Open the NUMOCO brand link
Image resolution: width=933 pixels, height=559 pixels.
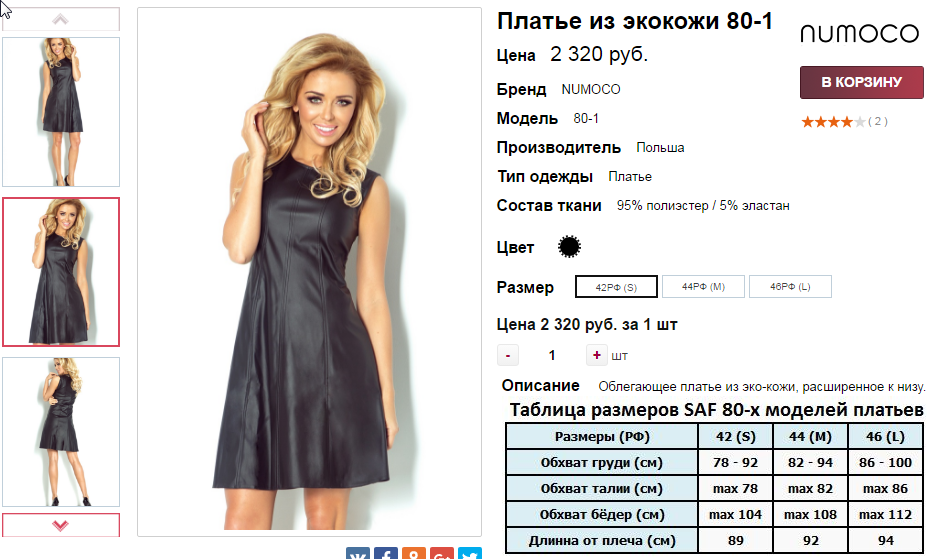tap(590, 89)
